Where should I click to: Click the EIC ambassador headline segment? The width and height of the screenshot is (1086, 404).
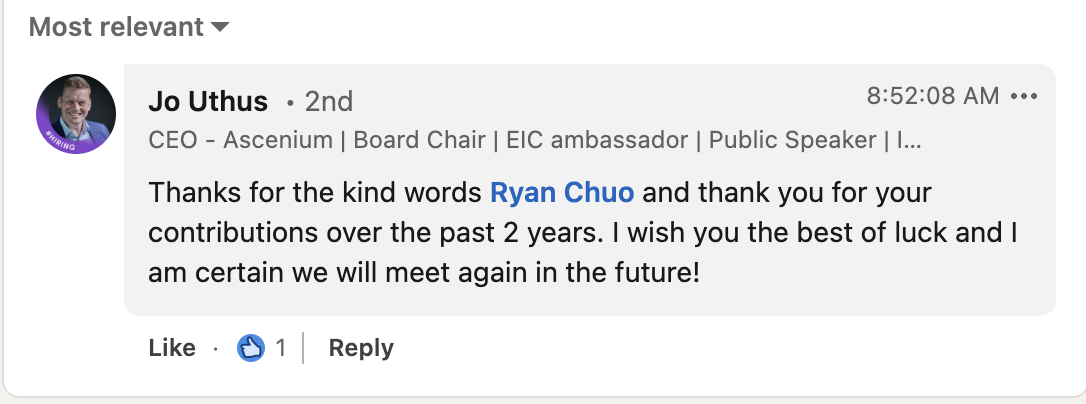click(x=597, y=140)
